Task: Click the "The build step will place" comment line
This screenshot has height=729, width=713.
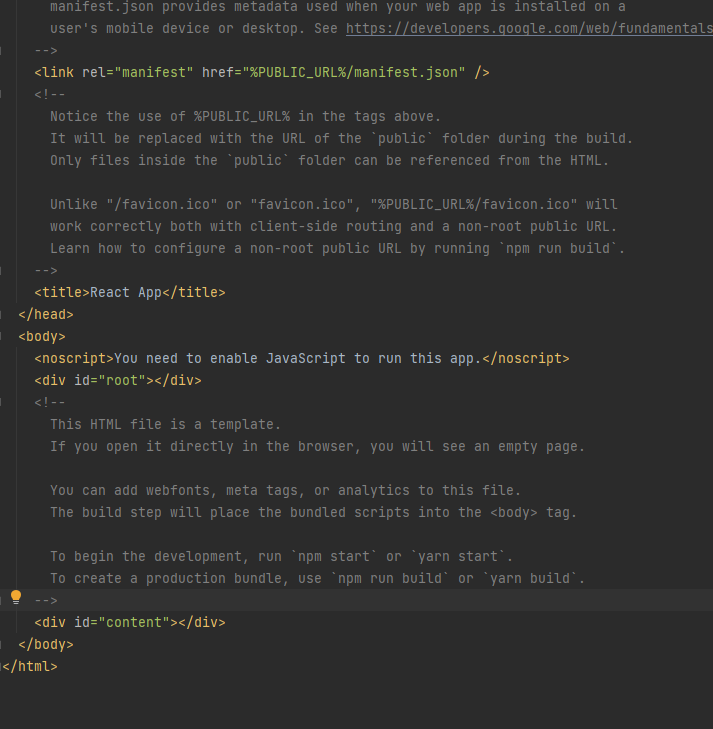Action: pyautogui.click(x=313, y=513)
